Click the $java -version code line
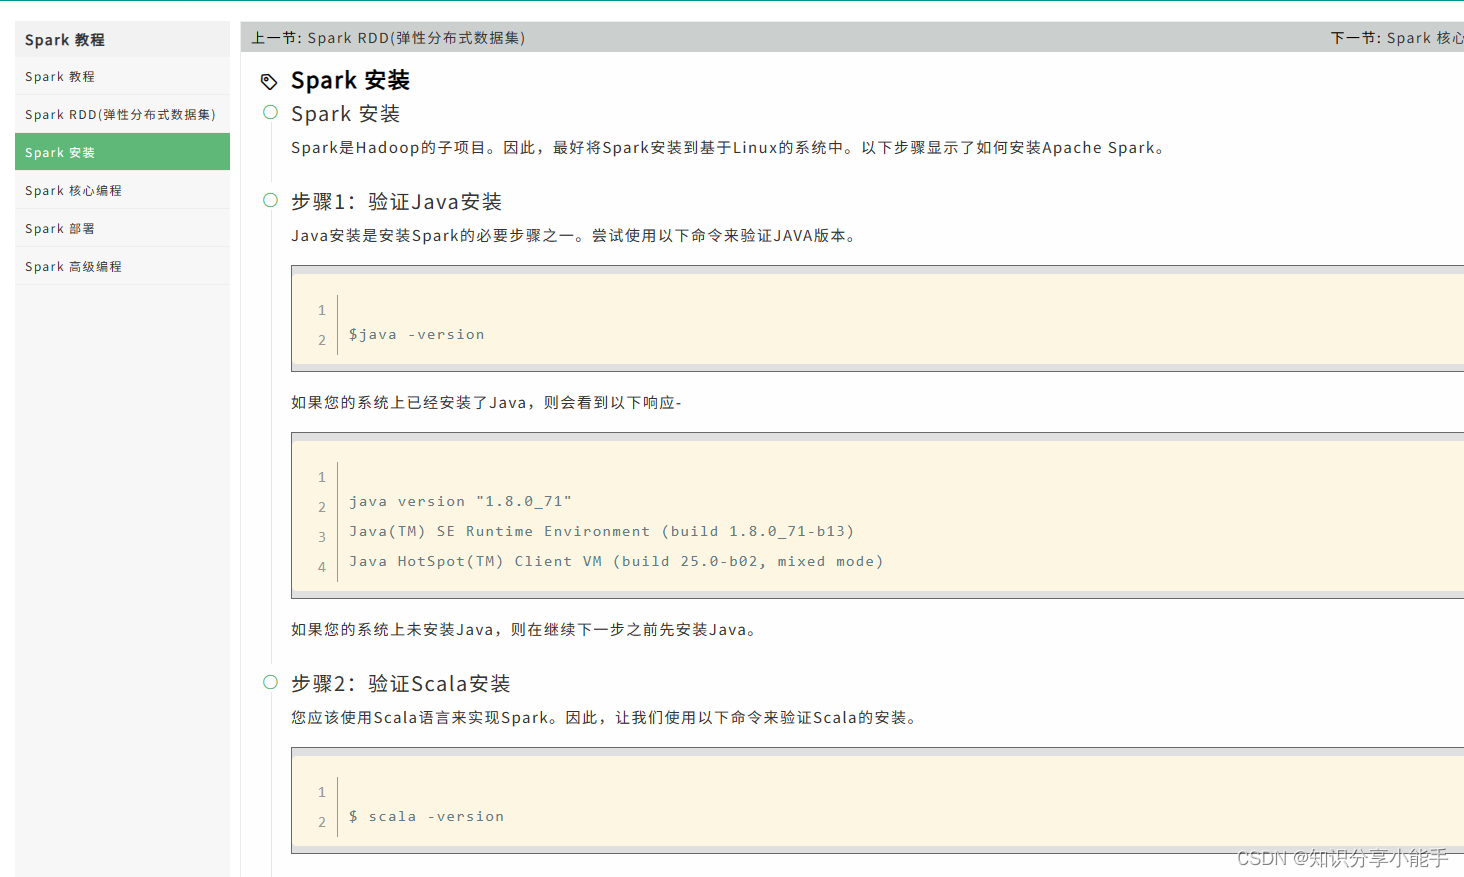 (x=416, y=335)
